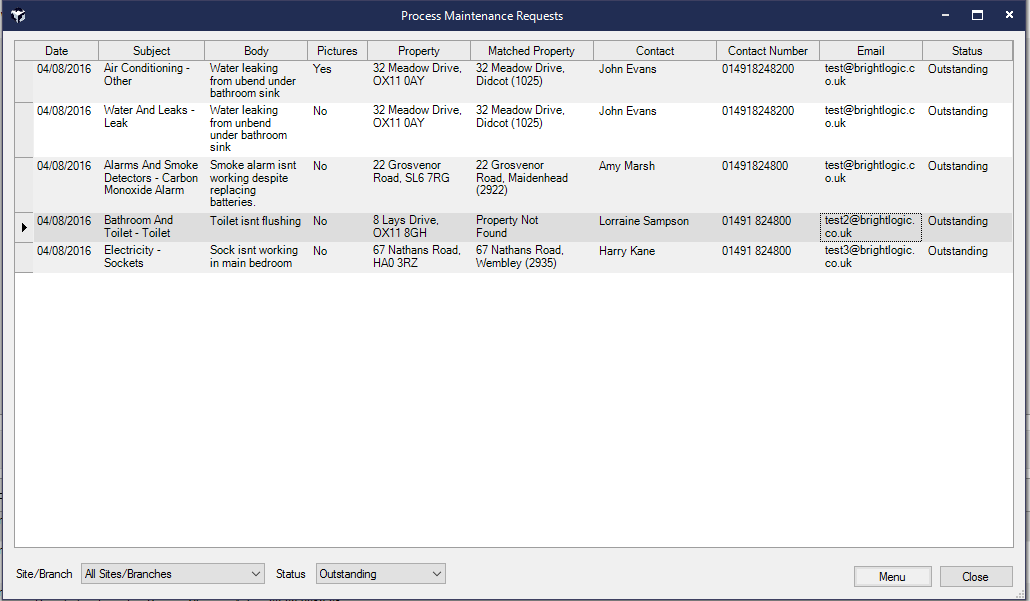Image resolution: width=1030 pixels, height=601 pixels.
Task: Click the Property Not Found cell
Action: (x=530, y=227)
